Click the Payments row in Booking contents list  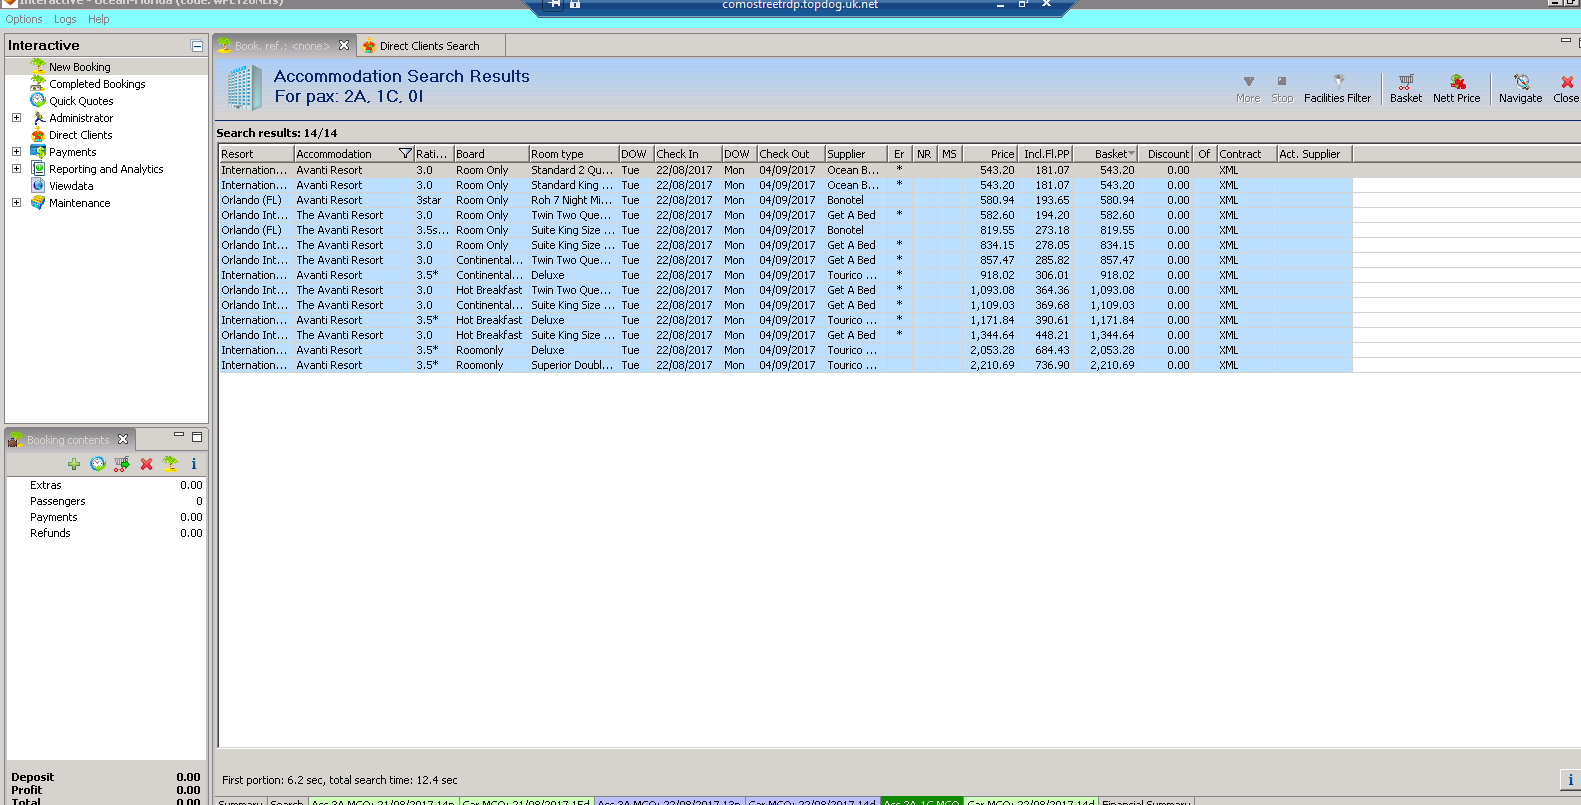106,517
